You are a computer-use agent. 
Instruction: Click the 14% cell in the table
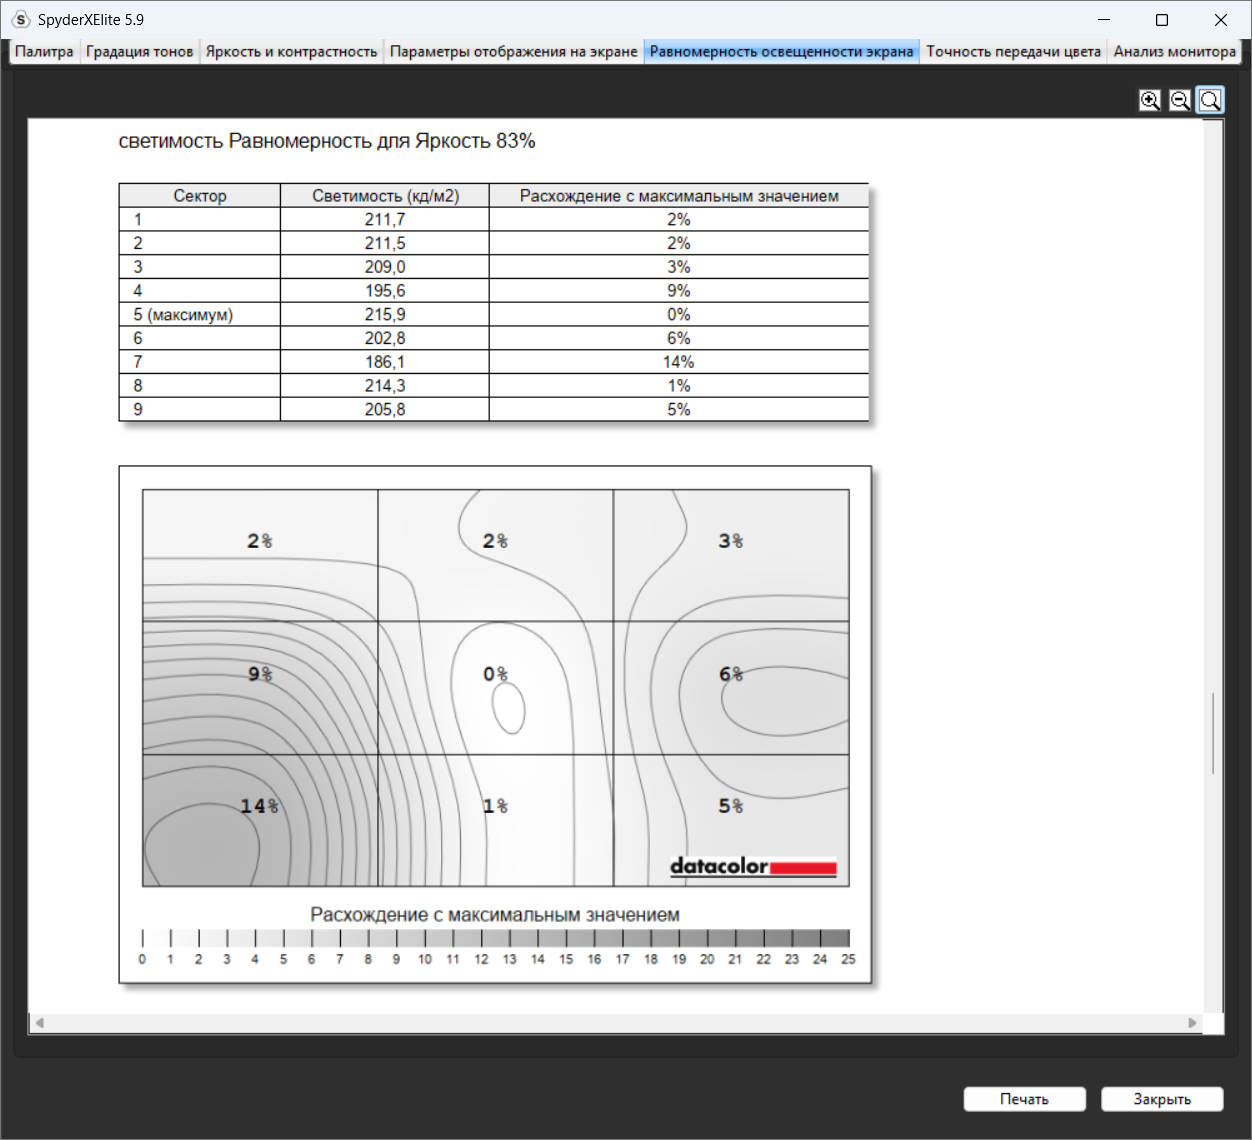point(679,362)
